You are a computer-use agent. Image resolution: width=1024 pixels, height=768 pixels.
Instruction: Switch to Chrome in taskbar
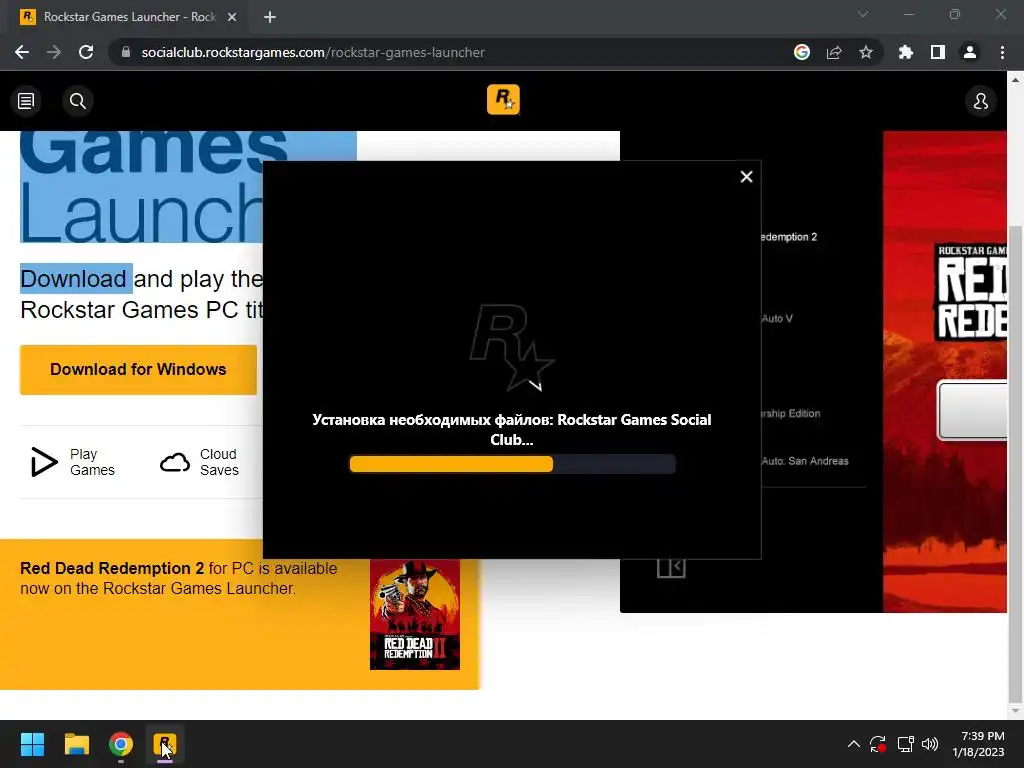tap(121, 744)
